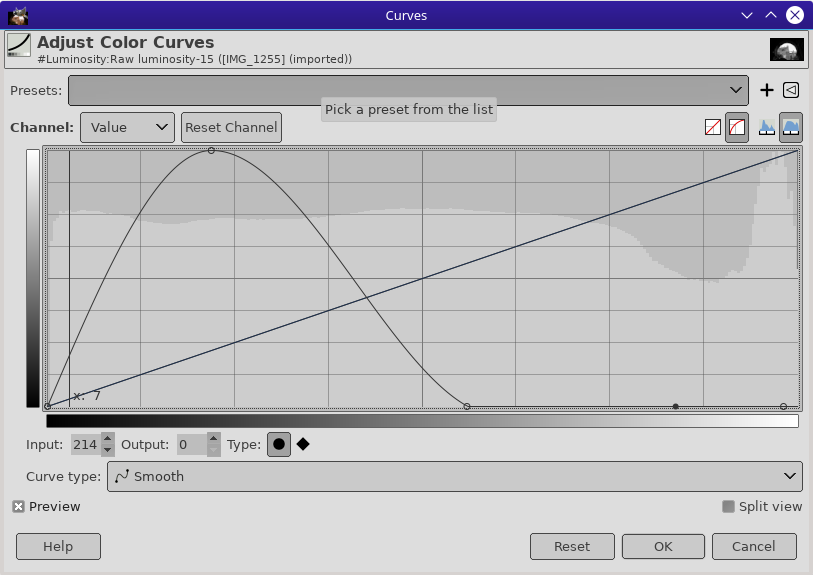Close the Curves window

tap(795, 15)
